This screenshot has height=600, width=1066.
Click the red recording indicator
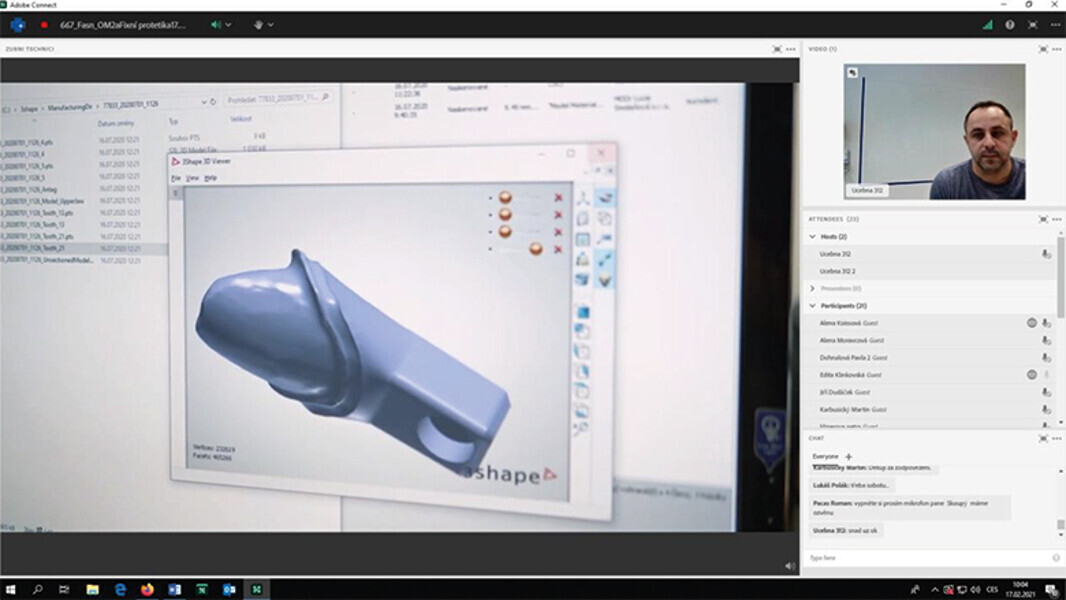(44, 24)
